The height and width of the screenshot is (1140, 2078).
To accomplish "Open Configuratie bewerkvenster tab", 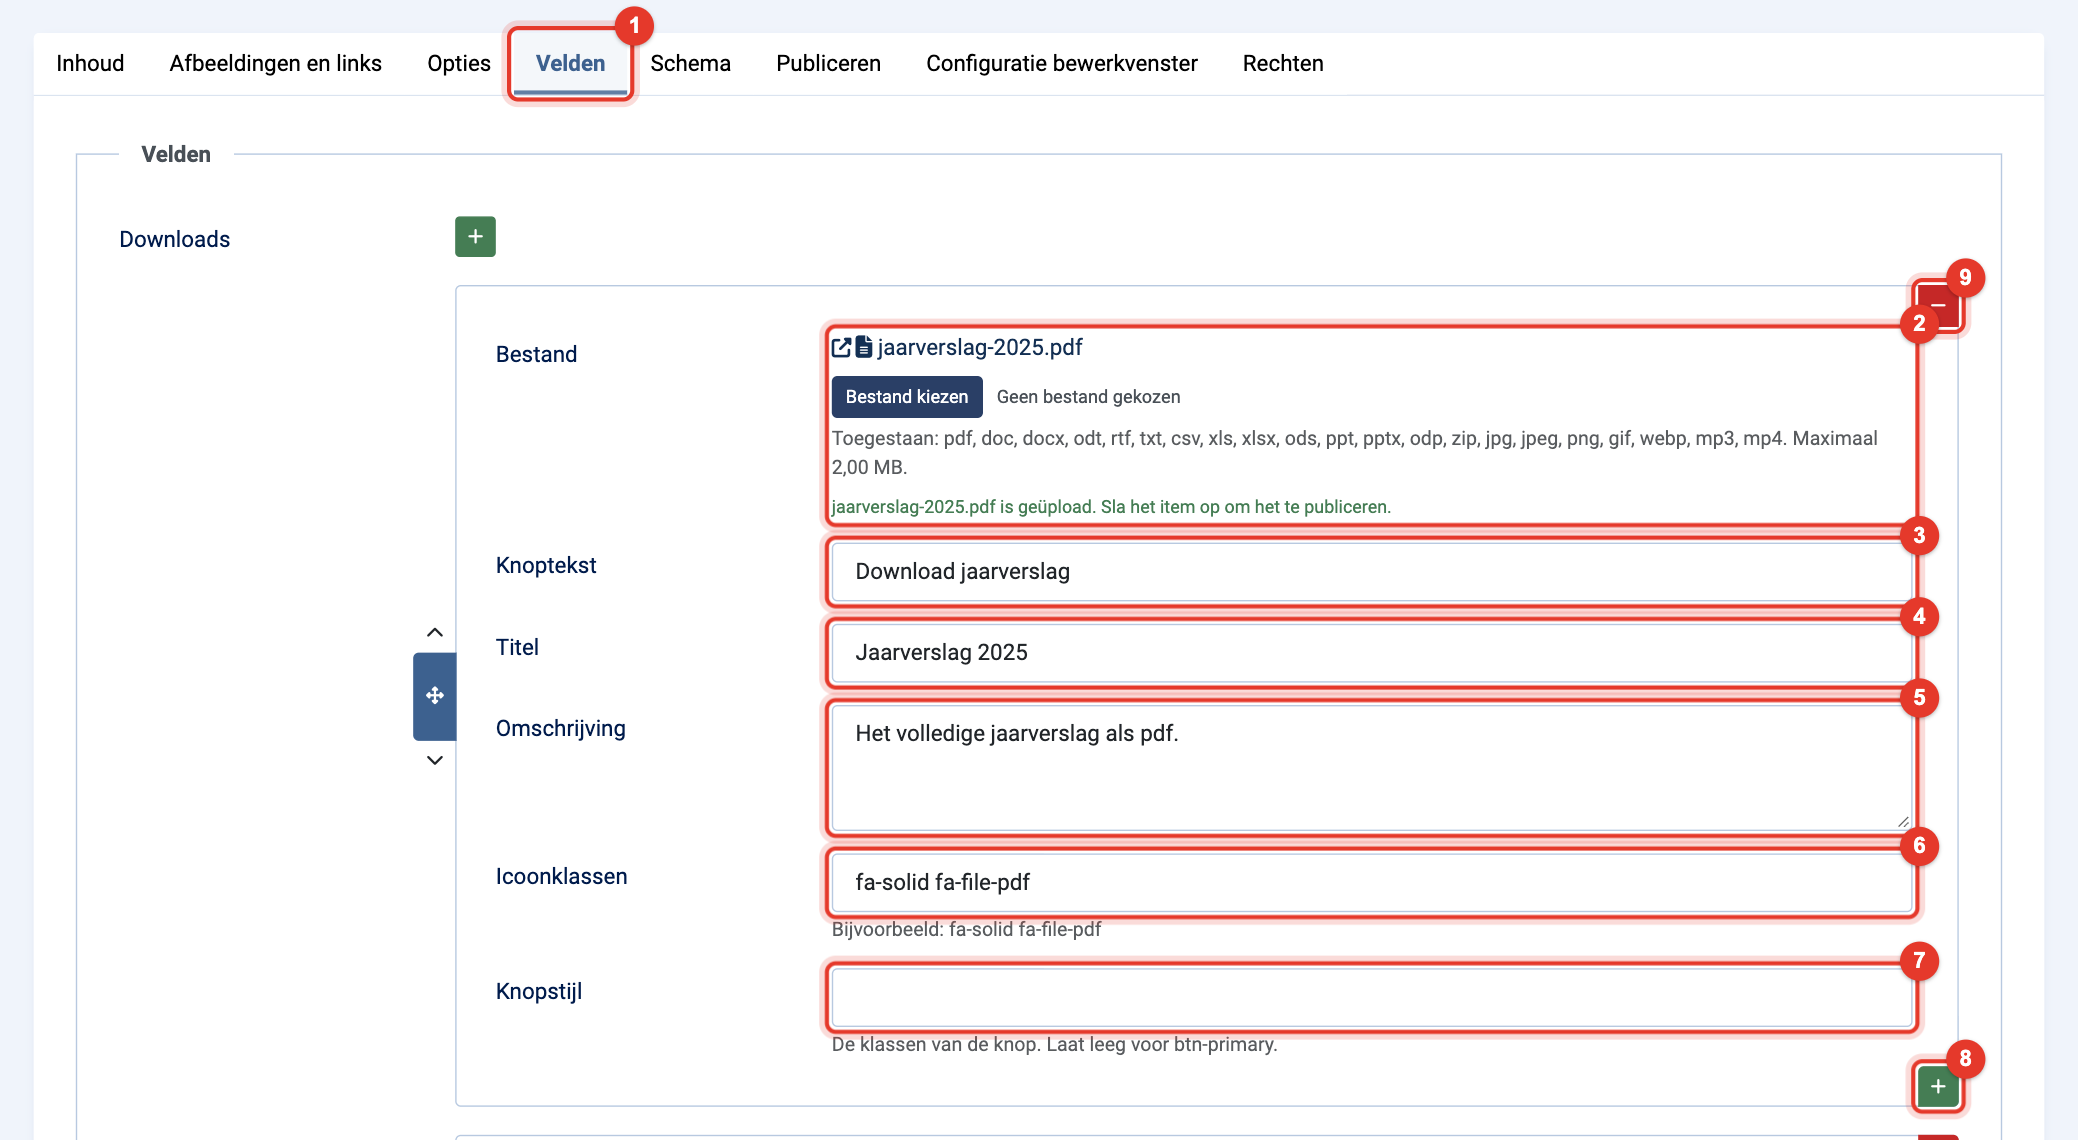I will click(1061, 63).
